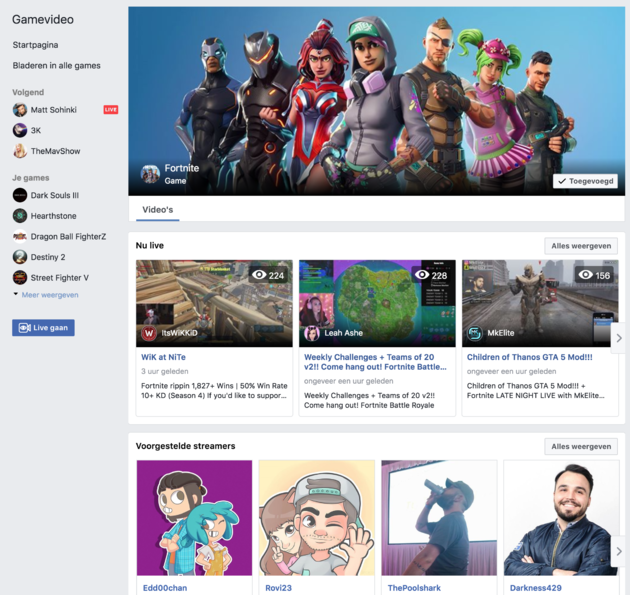Image resolution: width=630 pixels, height=595 pixels.
Task: Click the Matt Sohinki name
Action: [x=54, y=110]
